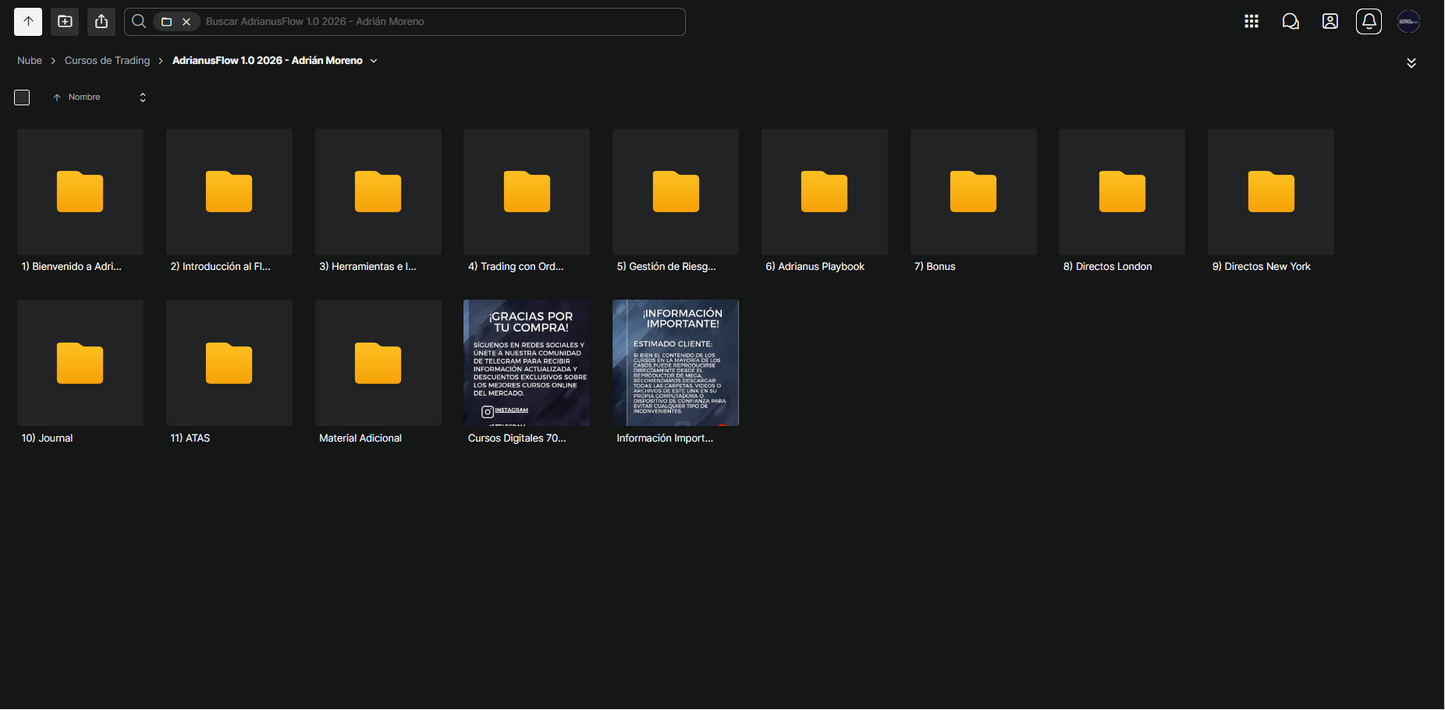Select the Cursos Digitales image thumbnail

click(x=527, y=363)
